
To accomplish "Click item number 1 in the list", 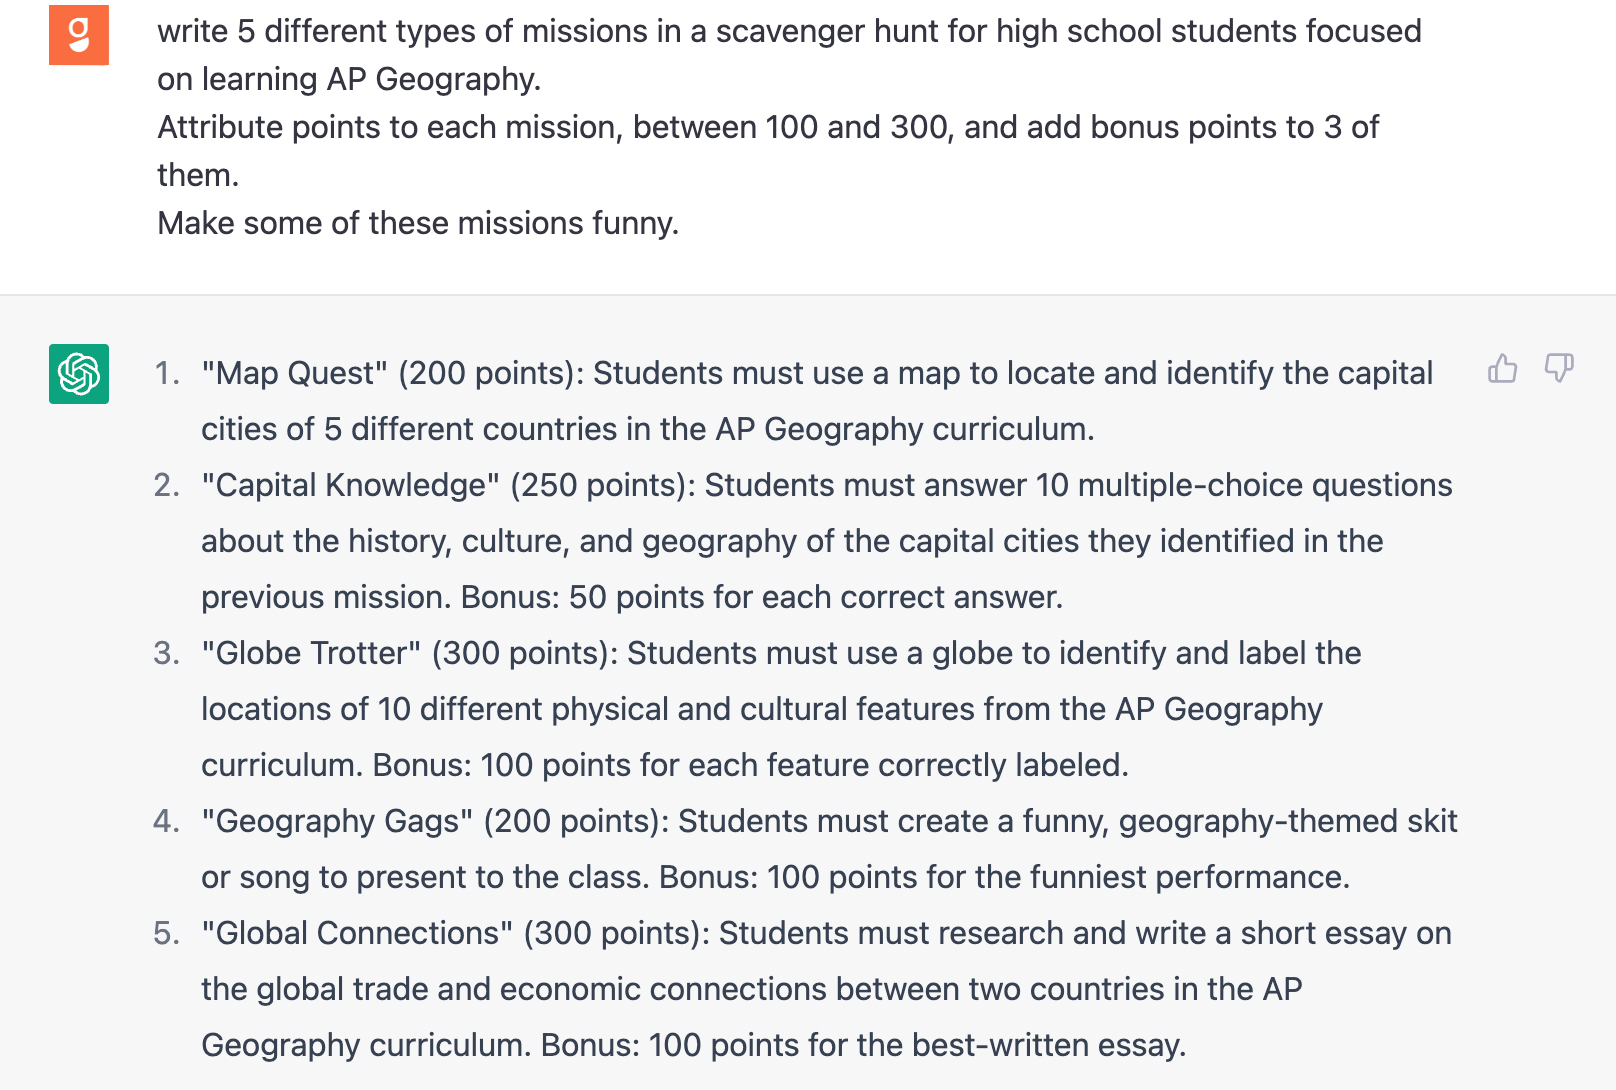I will pos(165,372).
